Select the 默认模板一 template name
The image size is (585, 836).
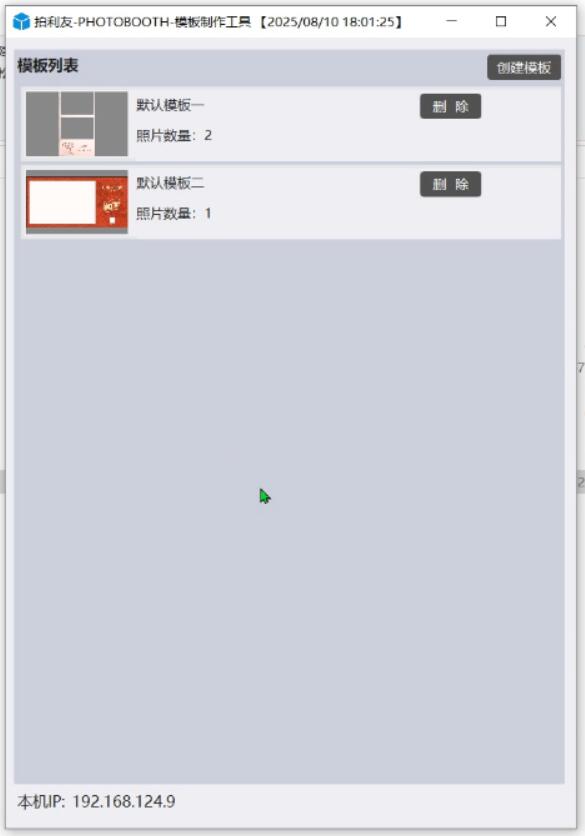170,105
